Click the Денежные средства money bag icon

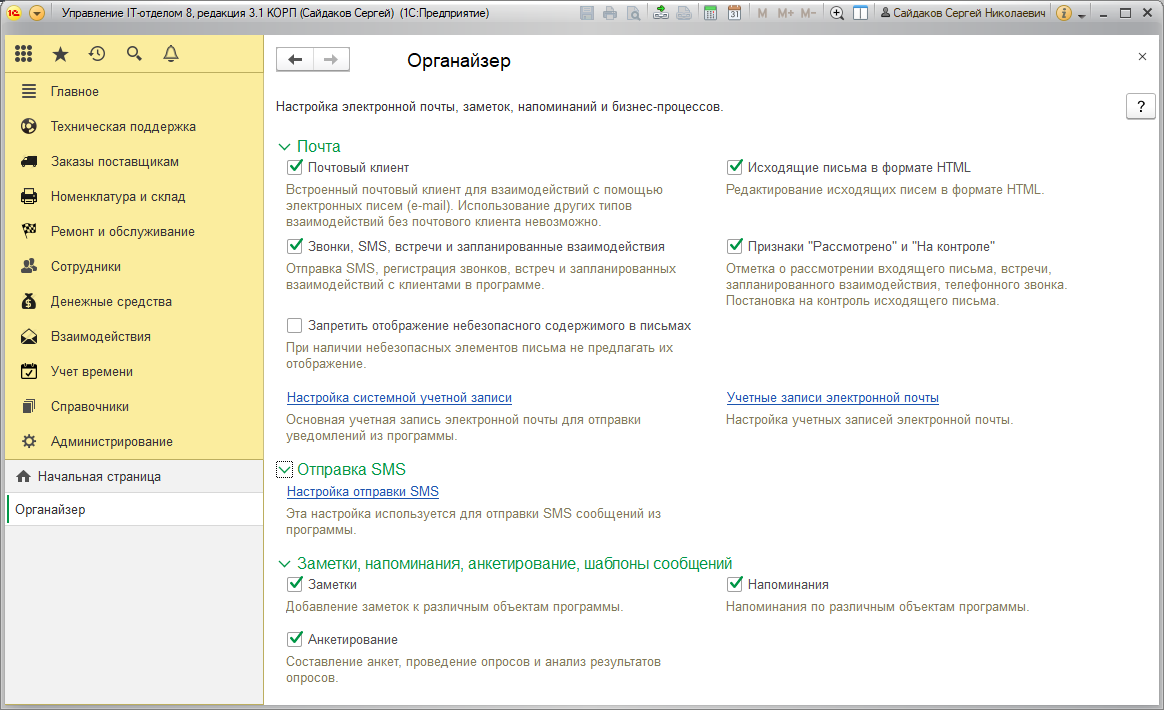tap(29, 301)
